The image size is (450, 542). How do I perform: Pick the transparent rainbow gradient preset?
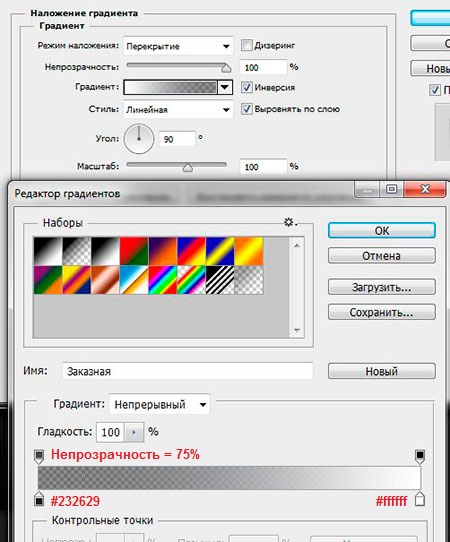pos(191,280)
